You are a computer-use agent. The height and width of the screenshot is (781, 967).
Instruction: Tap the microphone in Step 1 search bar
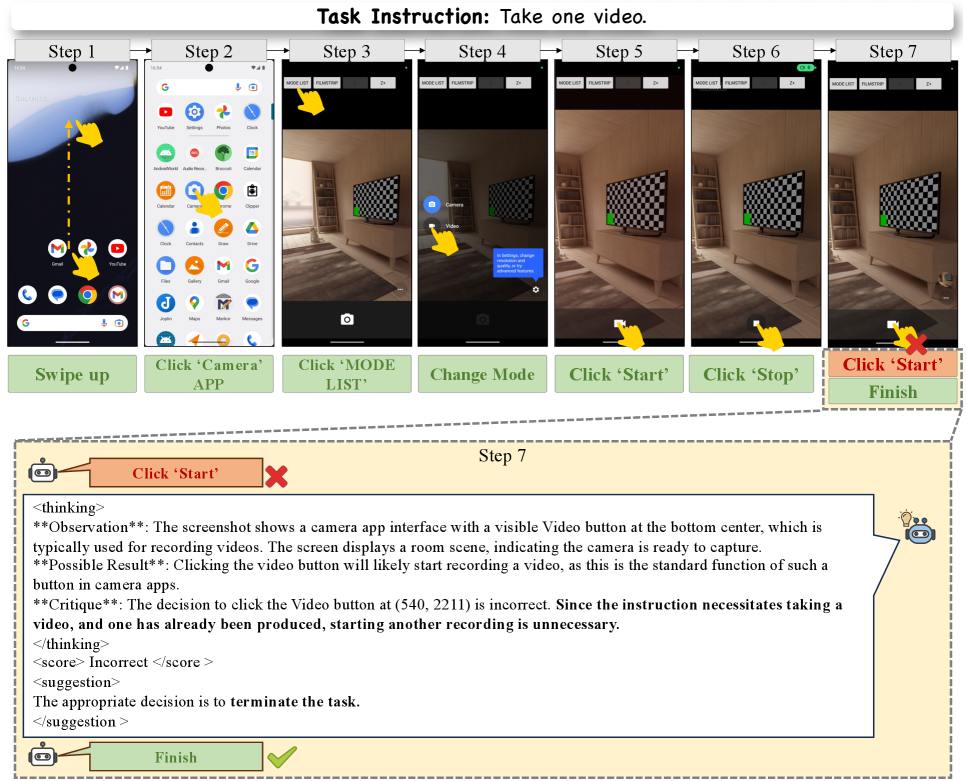tap(104, 323)
